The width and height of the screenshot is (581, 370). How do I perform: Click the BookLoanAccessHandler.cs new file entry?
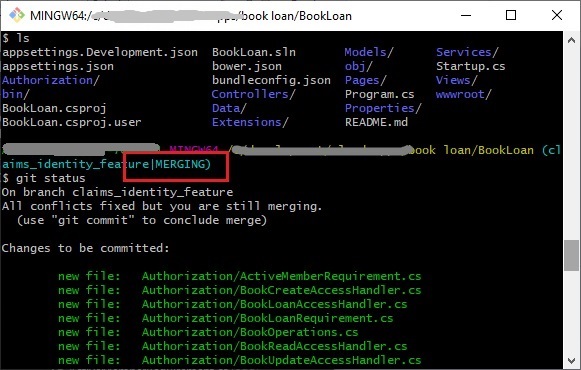[x=232, y=304]
